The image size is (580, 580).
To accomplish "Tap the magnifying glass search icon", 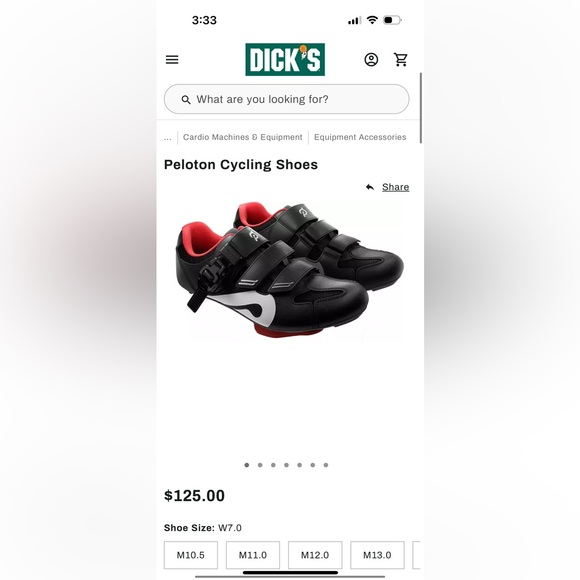I will point(186,100).
